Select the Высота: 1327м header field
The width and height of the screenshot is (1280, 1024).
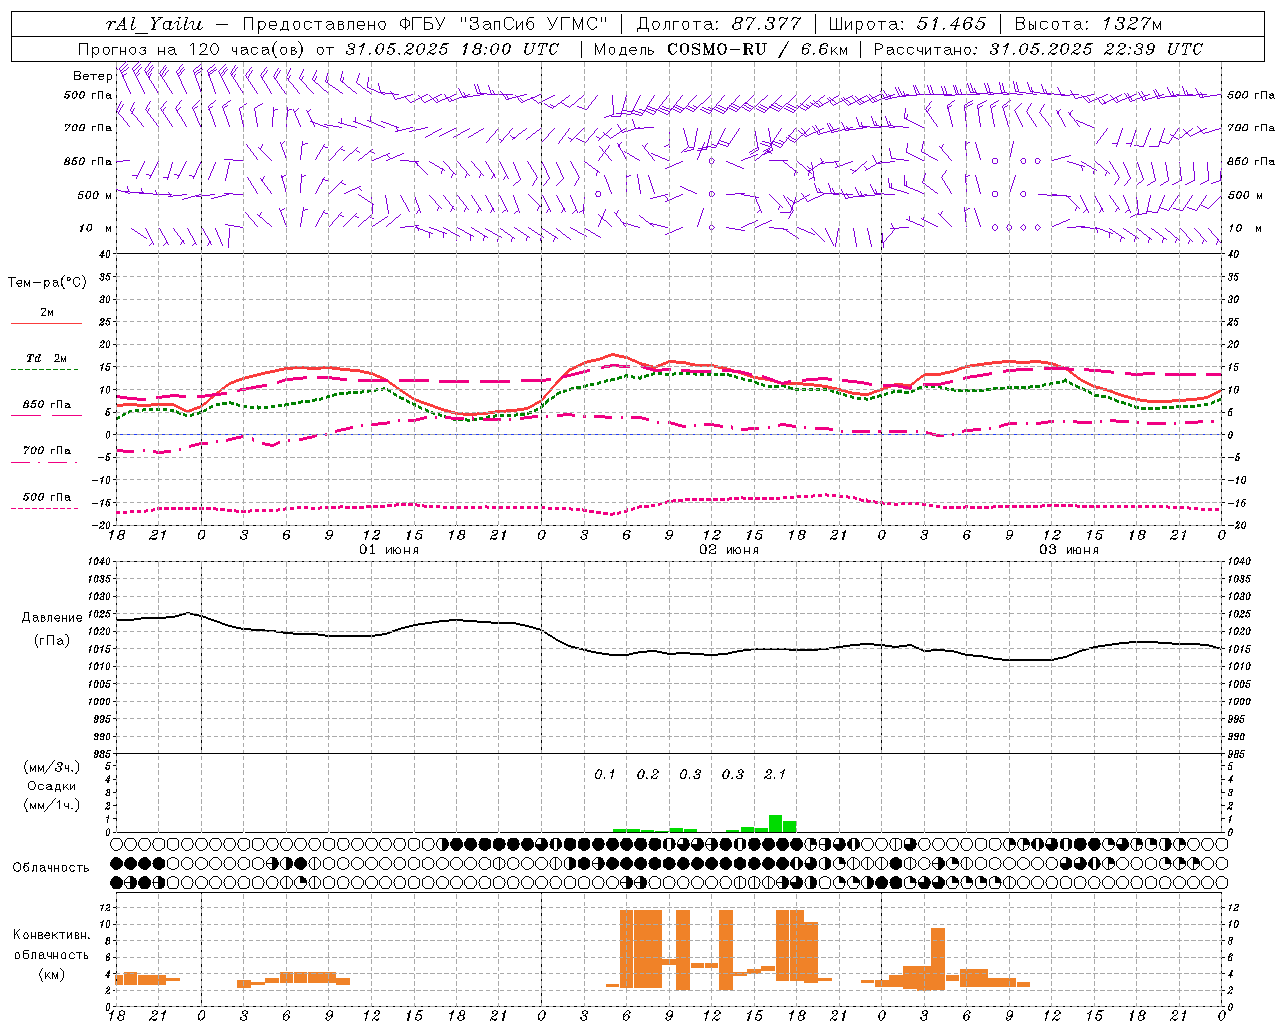1088,24
